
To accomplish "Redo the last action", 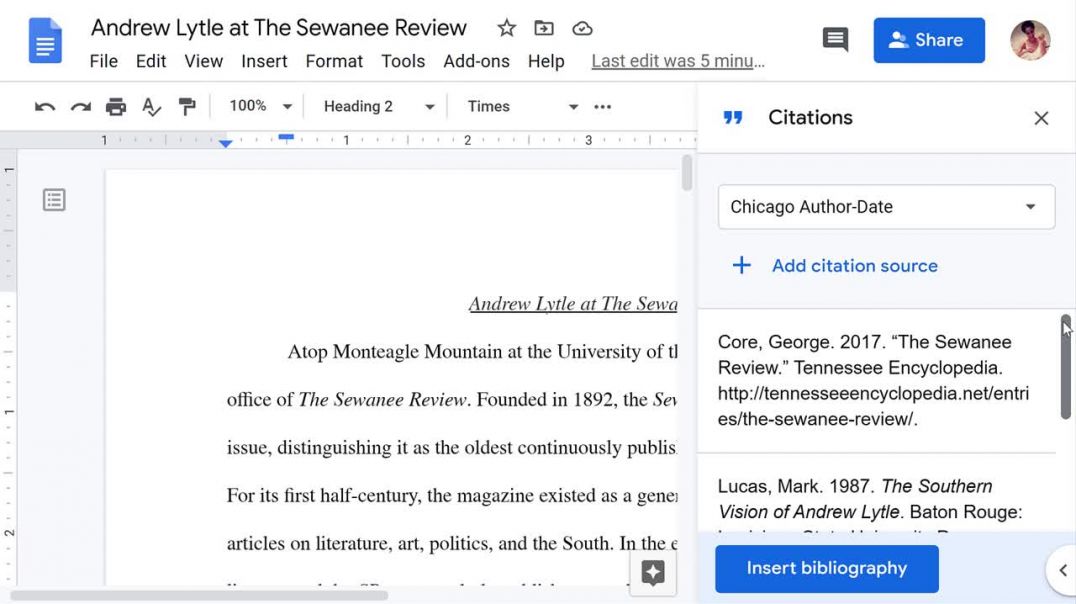I will click(80, 106).
